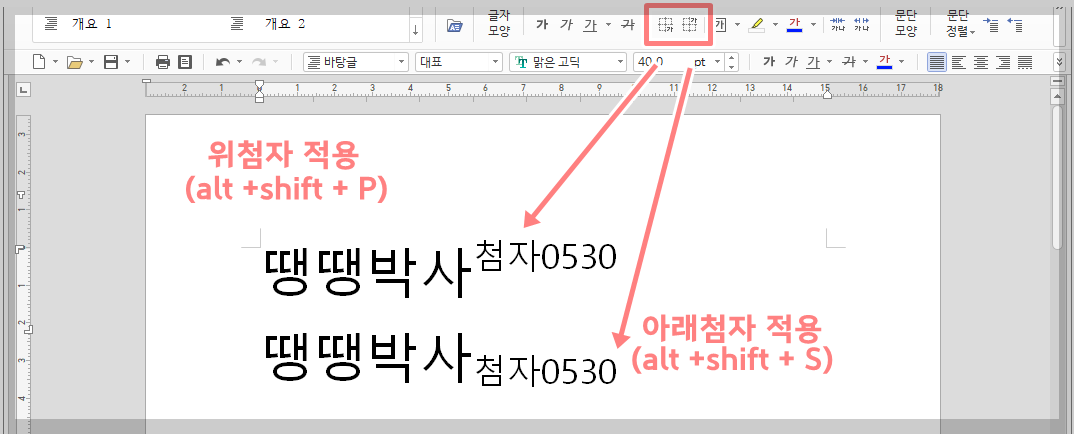The width and height of the screenshot is (1074, 434).
Task: Toggle bold in lower format bar
Action: (x=769, y=62)
